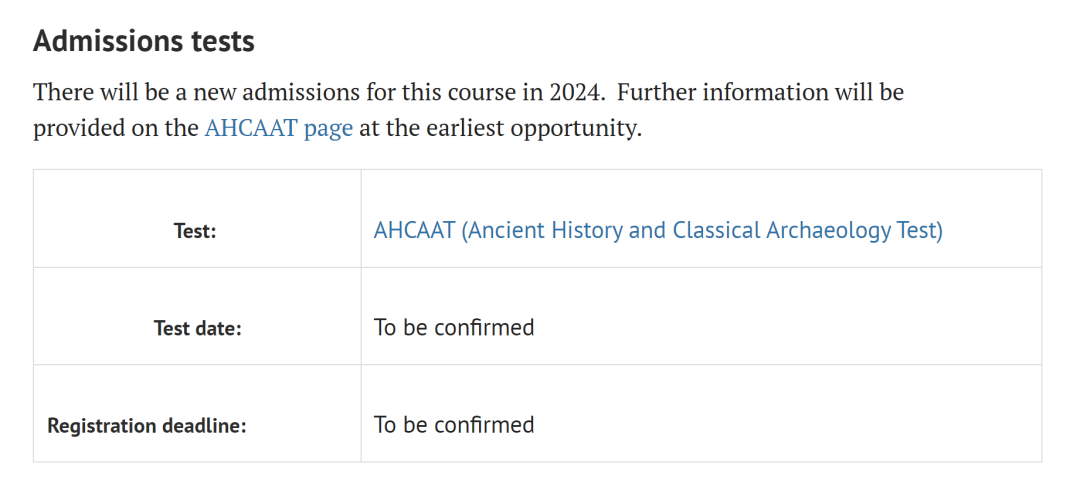Image resolution: width=1080 pixels, height=489 pixels.
Task: Click the phrase 'Further information will be'
Action: click(x=760, y=92)
